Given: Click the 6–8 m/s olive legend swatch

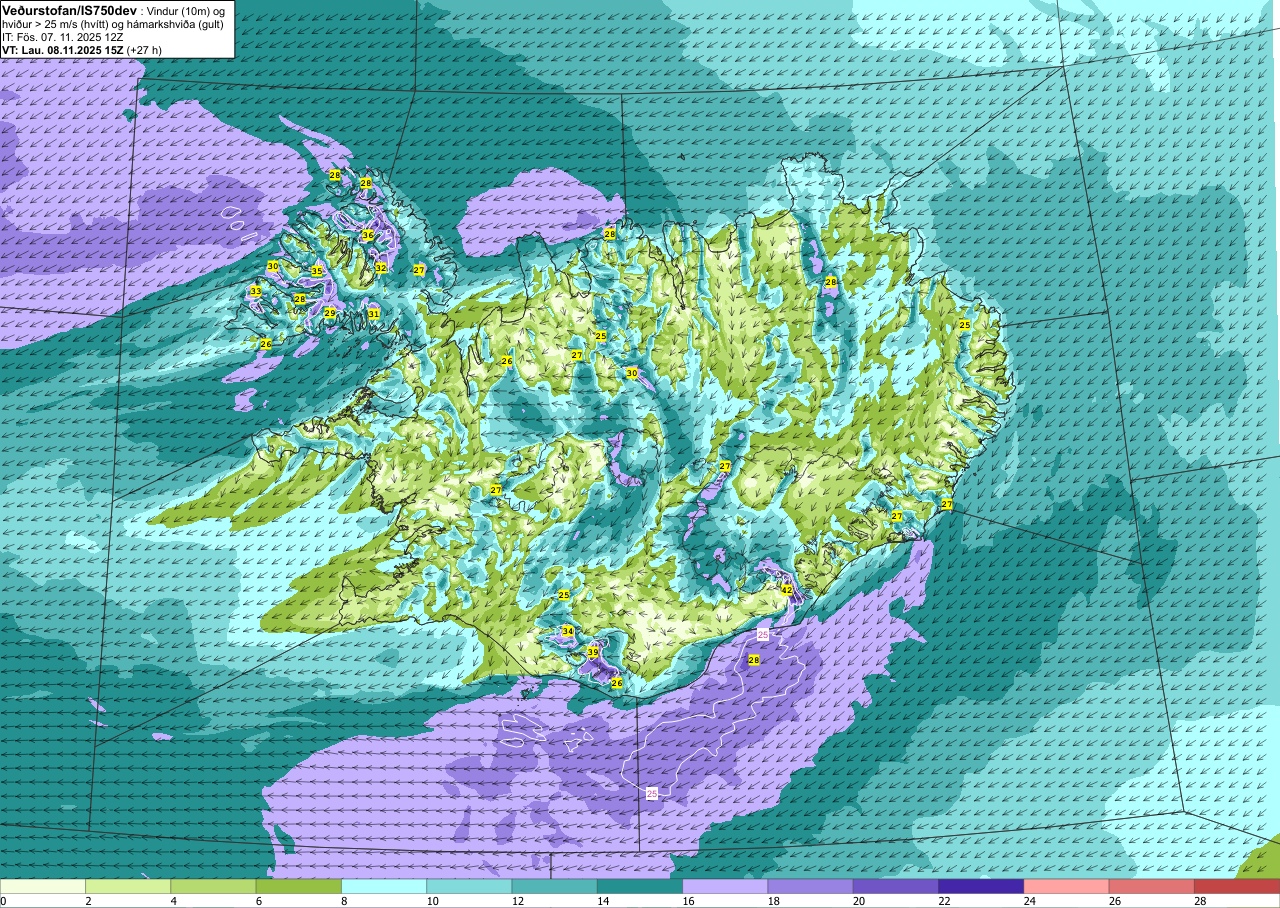Looking at the screenshot, I should click(x=298, y=886).
